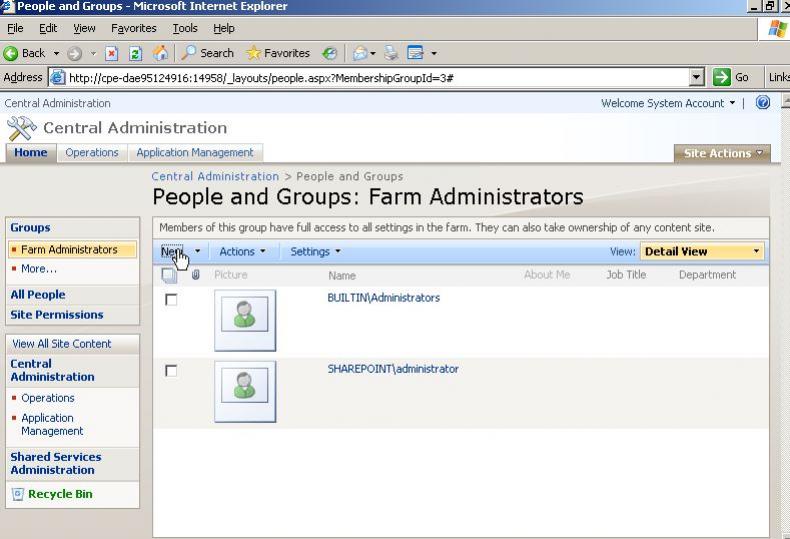Screen dimensions: 790x539
Task: Click the Back arrow icon
Action: pyautogui.click(x=11, y=53)
